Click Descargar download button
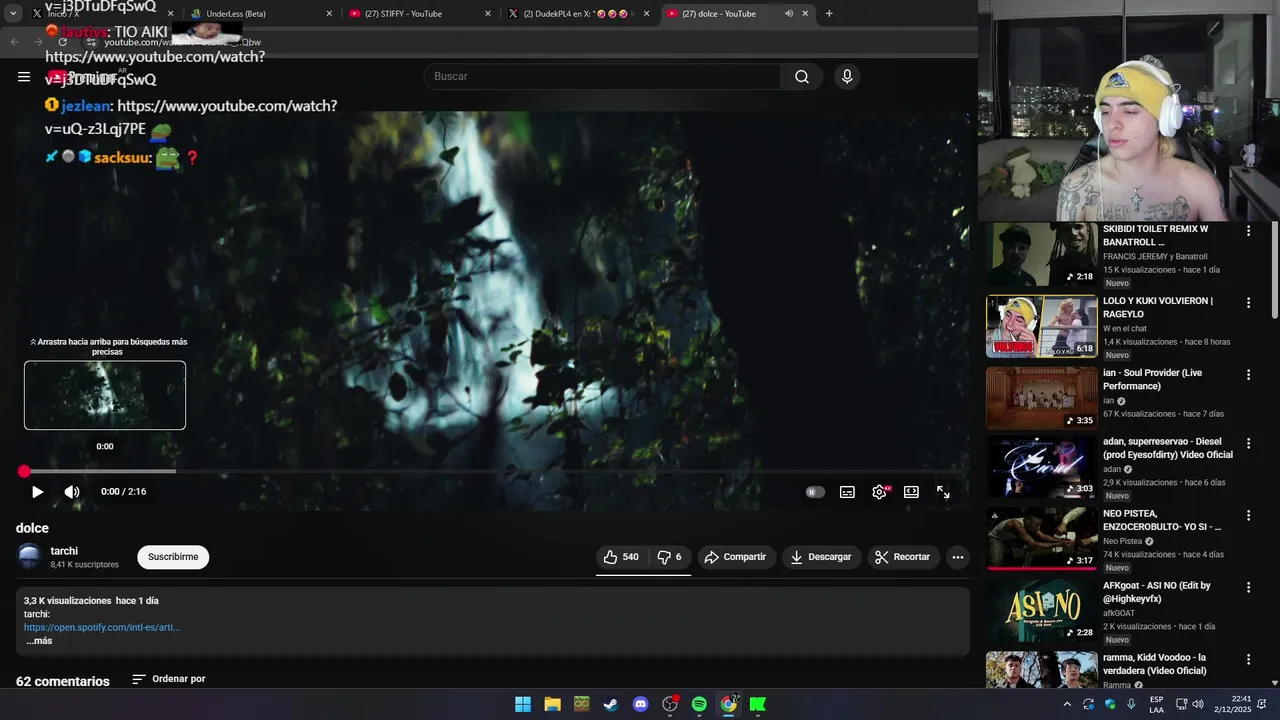 pyautogui.click(x=821, y=557)
